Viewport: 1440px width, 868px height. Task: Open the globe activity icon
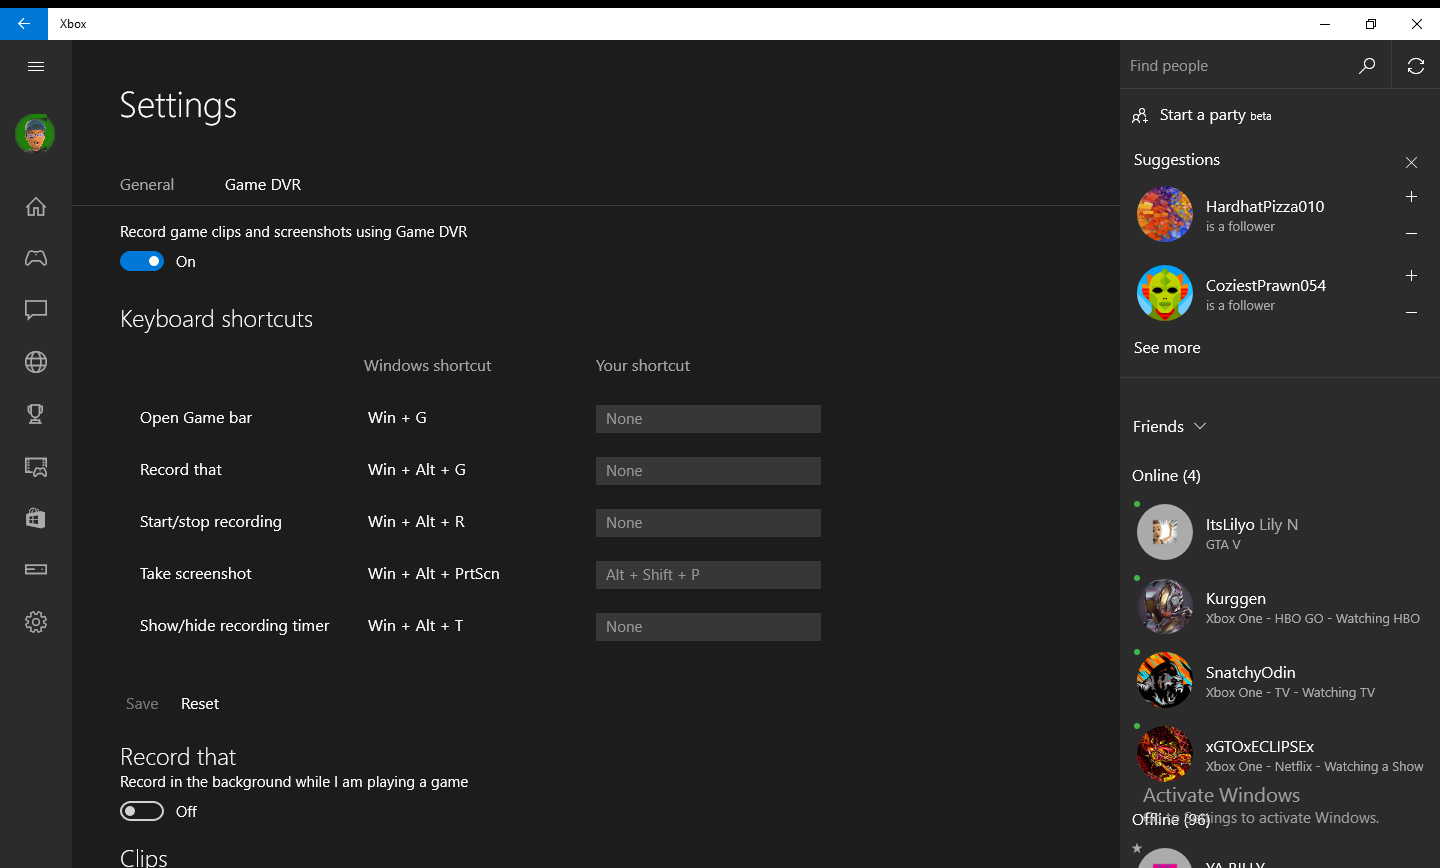pyautogui.click(x=36, y=362)
